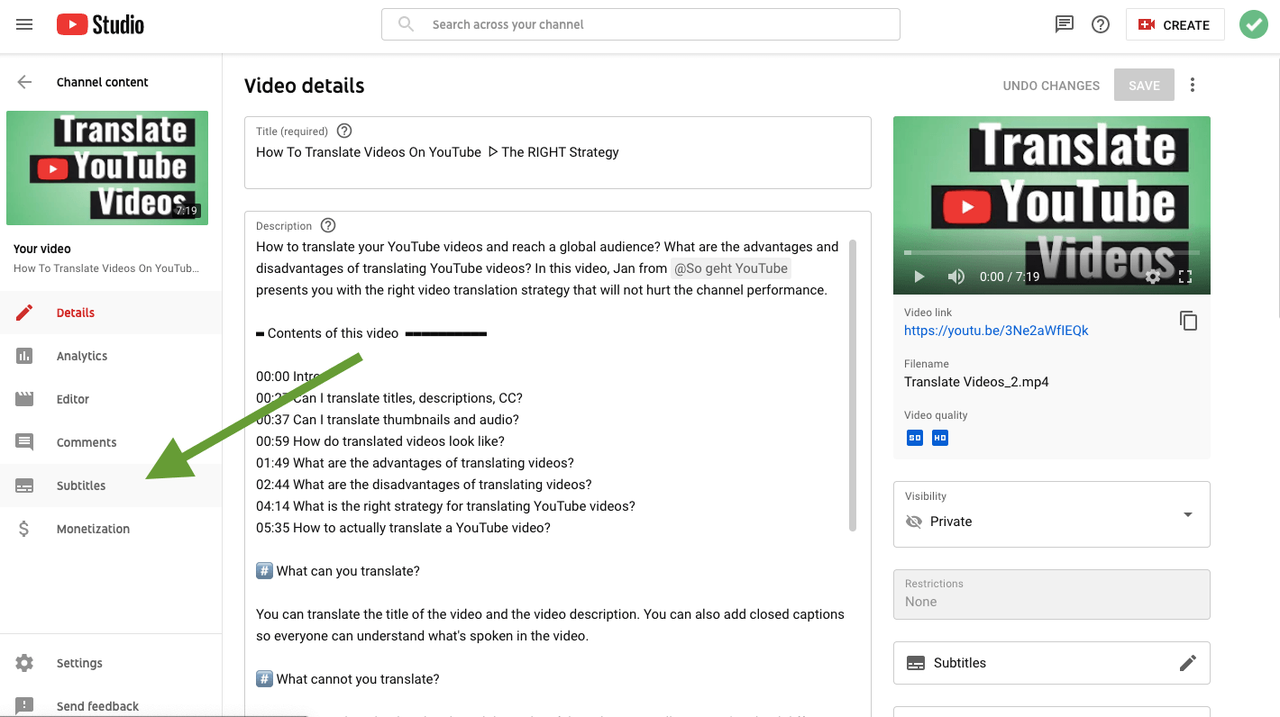Open Editor in the sidebar
1280x717 pixels.
click(111, 399)
